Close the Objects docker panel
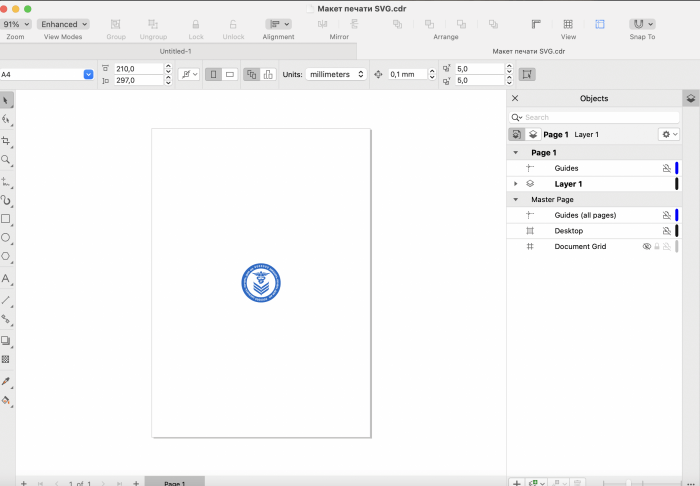Screen dimensions: 700x486 coord(515,98)
